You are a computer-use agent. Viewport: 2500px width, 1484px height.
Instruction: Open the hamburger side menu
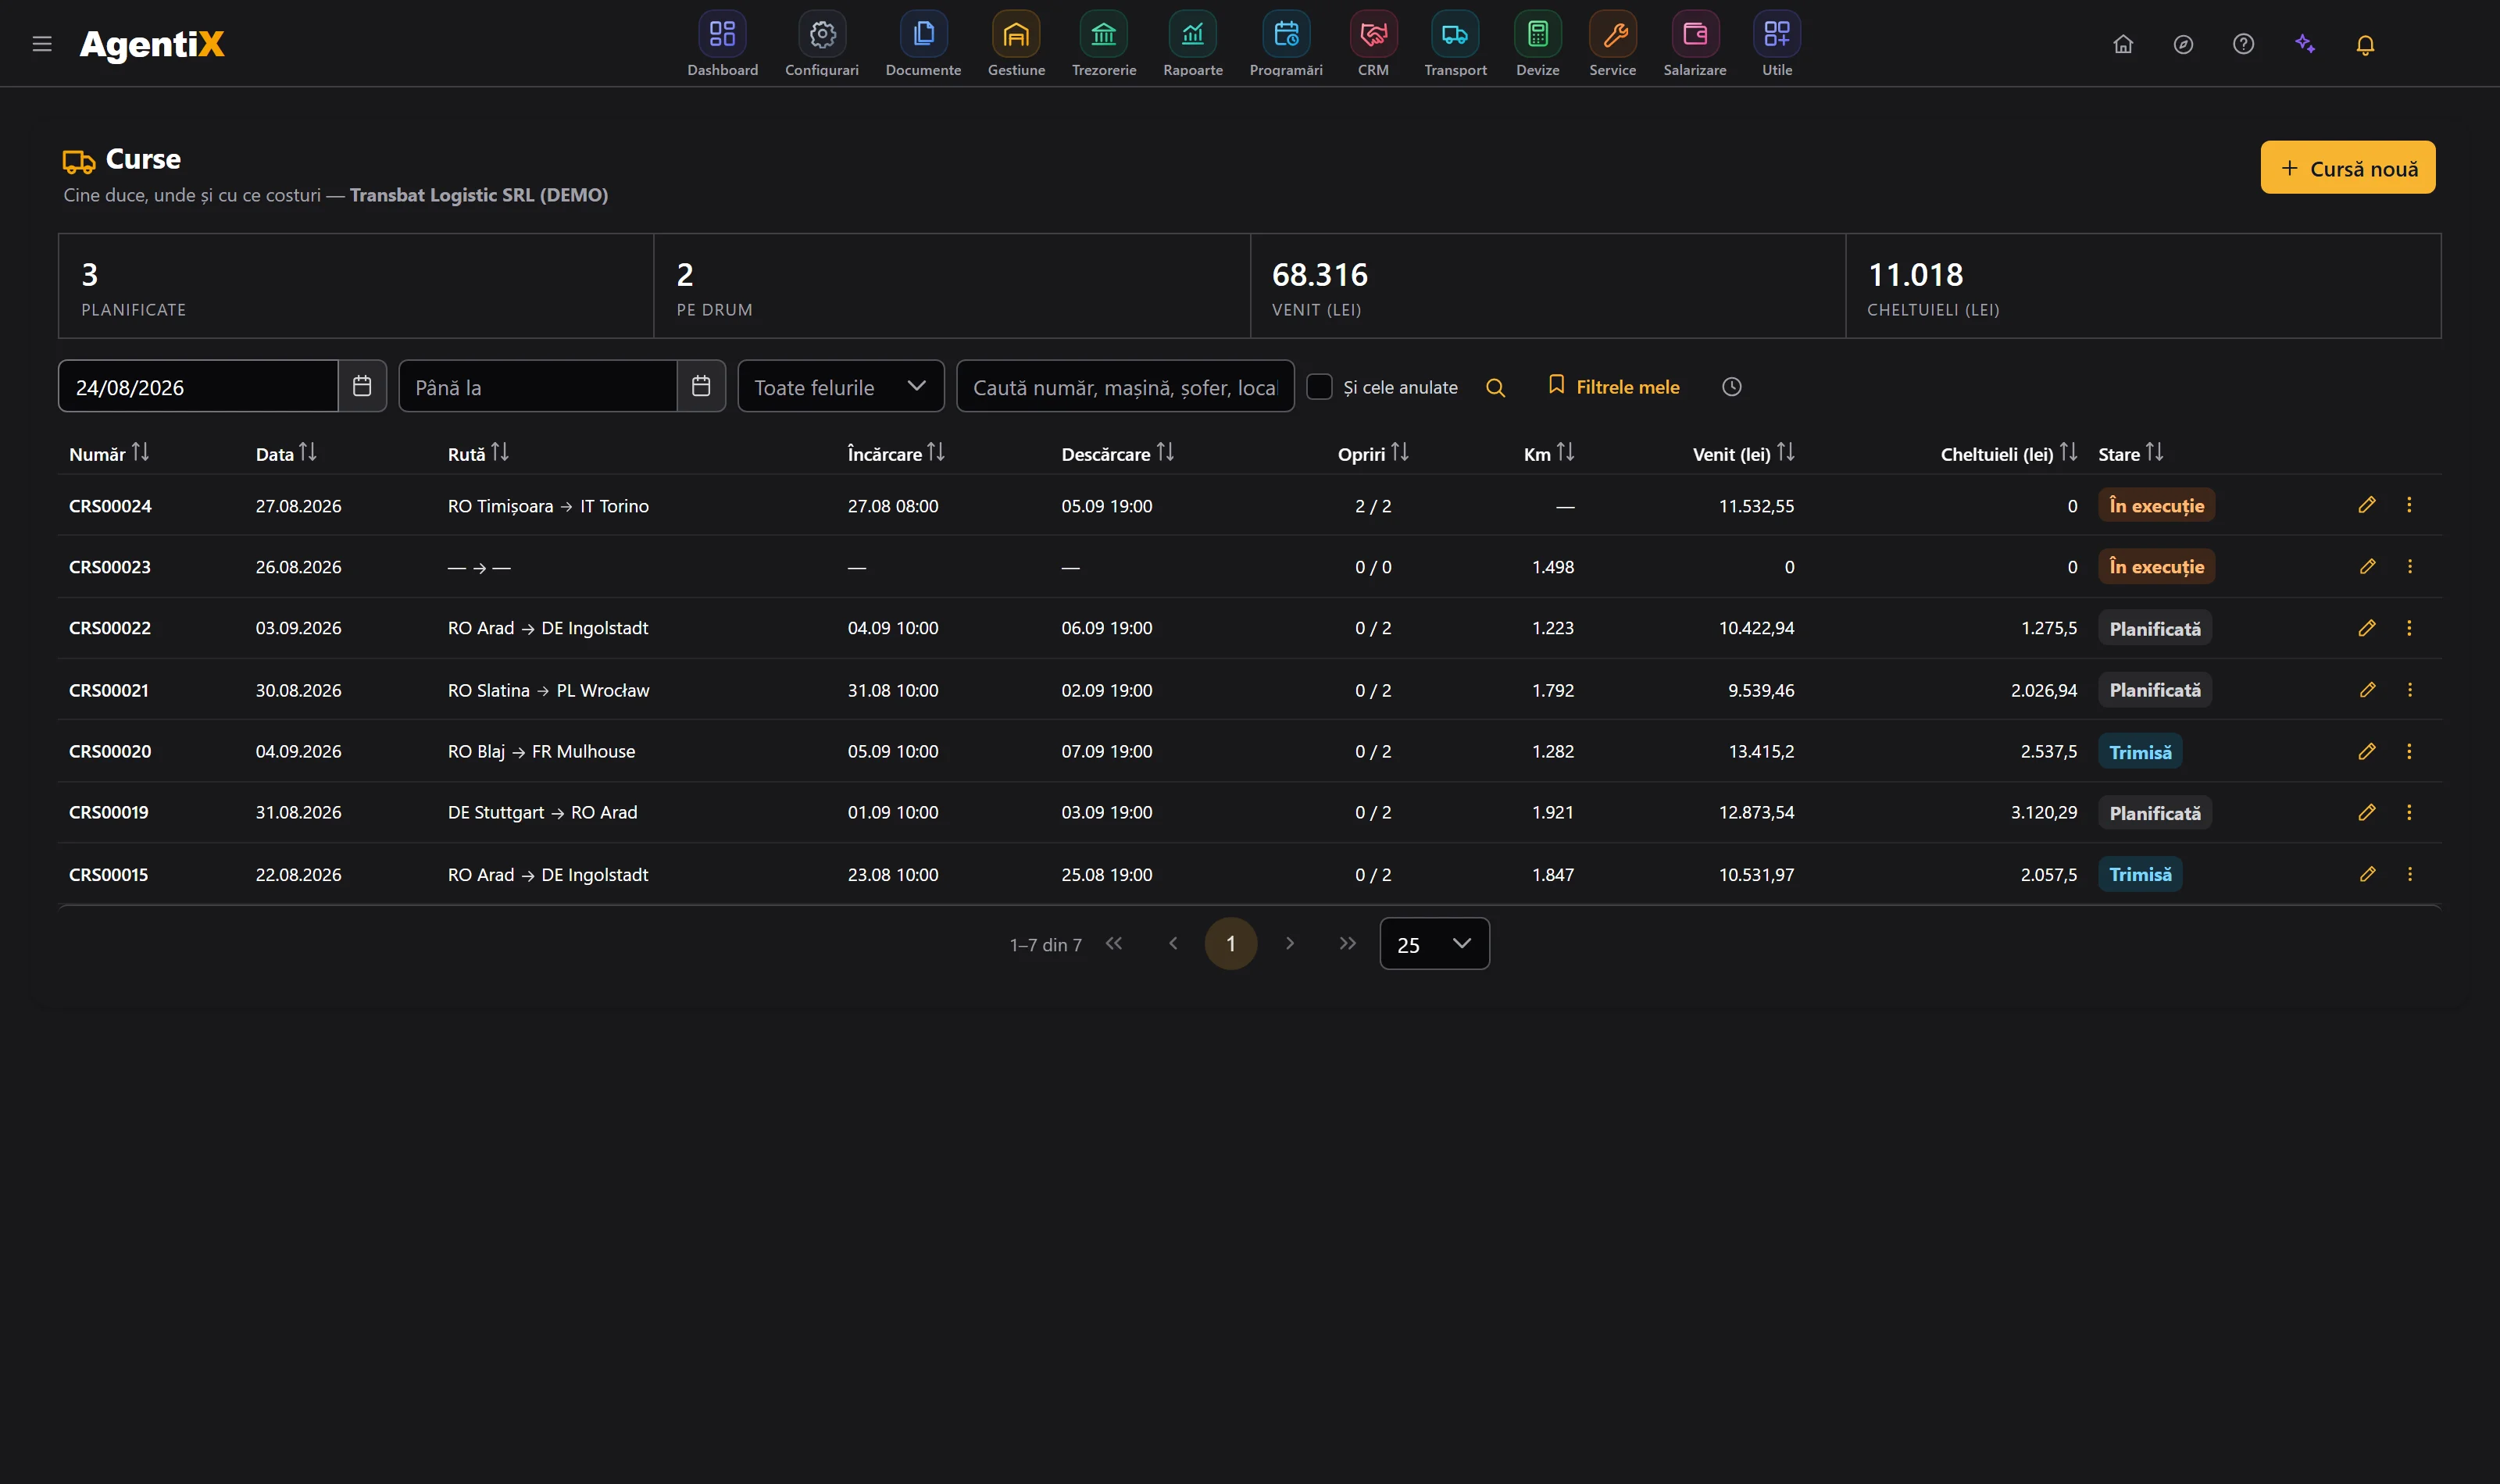coord(42,44)
